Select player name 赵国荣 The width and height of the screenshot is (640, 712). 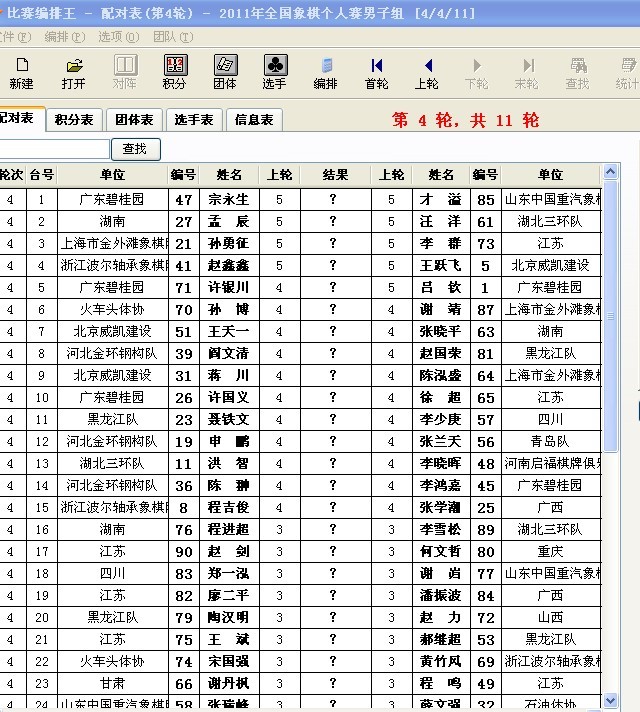[x=441, y=354]
